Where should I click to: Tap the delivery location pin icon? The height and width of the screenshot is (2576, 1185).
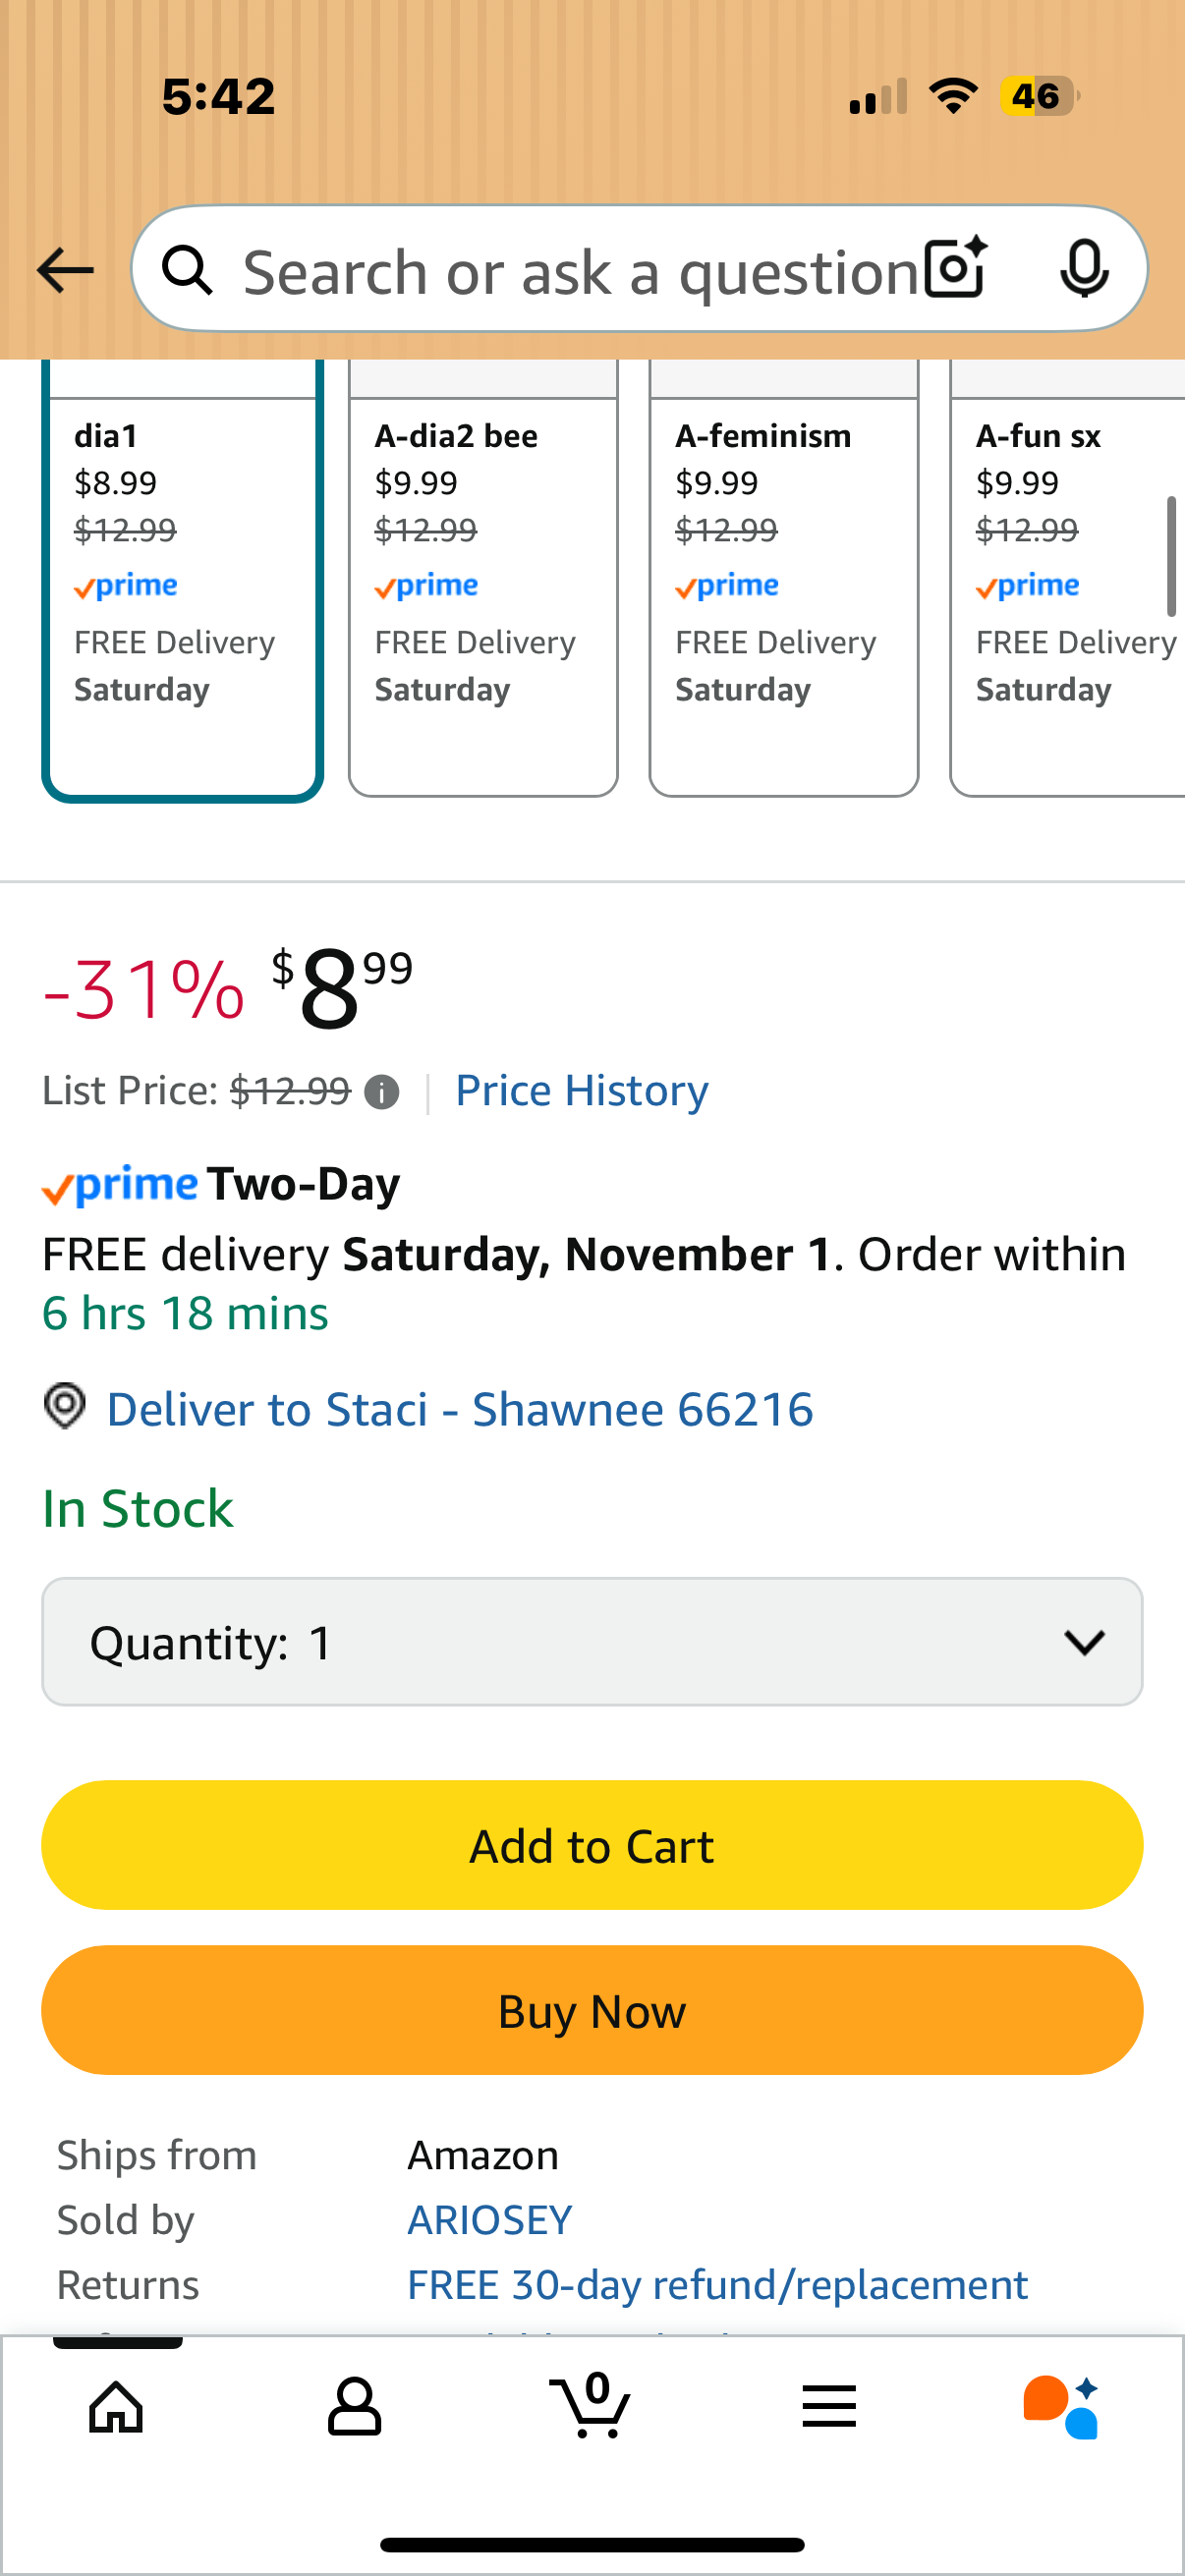coord(65,1406)
